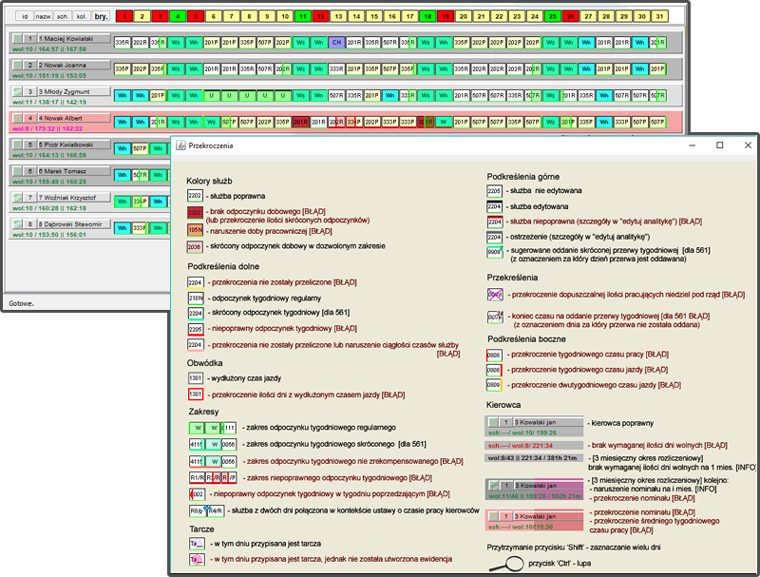The image size is (760, 577).
Task: Click the '507P' cell in Piotr Kwiatkowski's row
Action: [140, 148]
